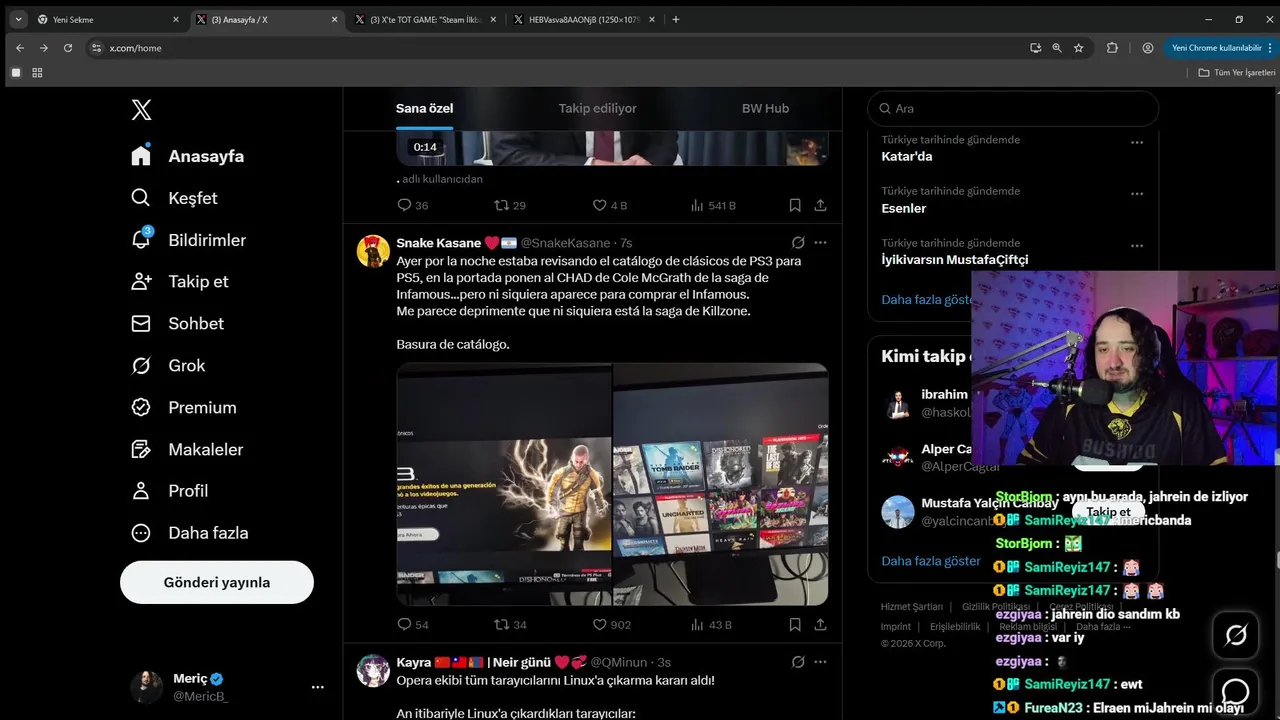Repost the video post with 29 reposts
1280x720 pixels.
[x=510, y=205]
